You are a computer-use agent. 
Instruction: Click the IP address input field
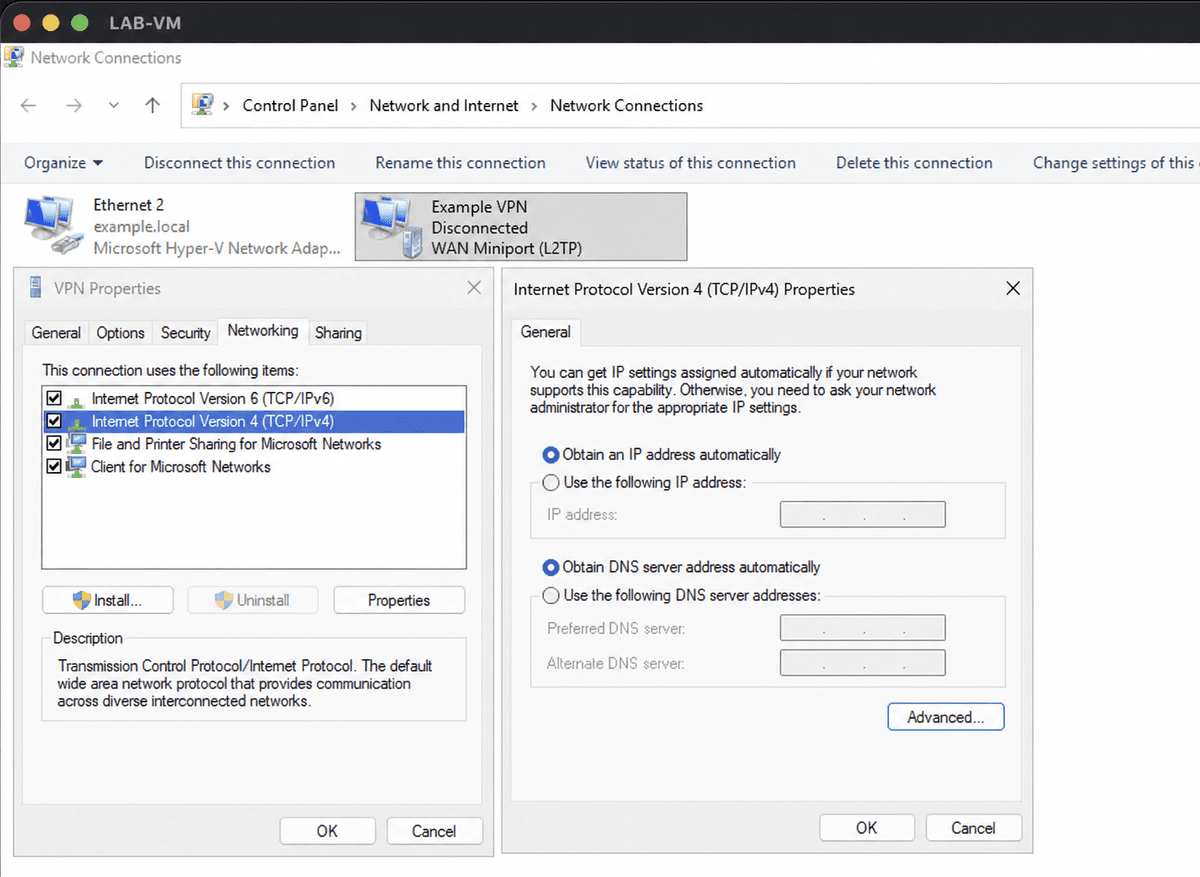tap(862, 515)
